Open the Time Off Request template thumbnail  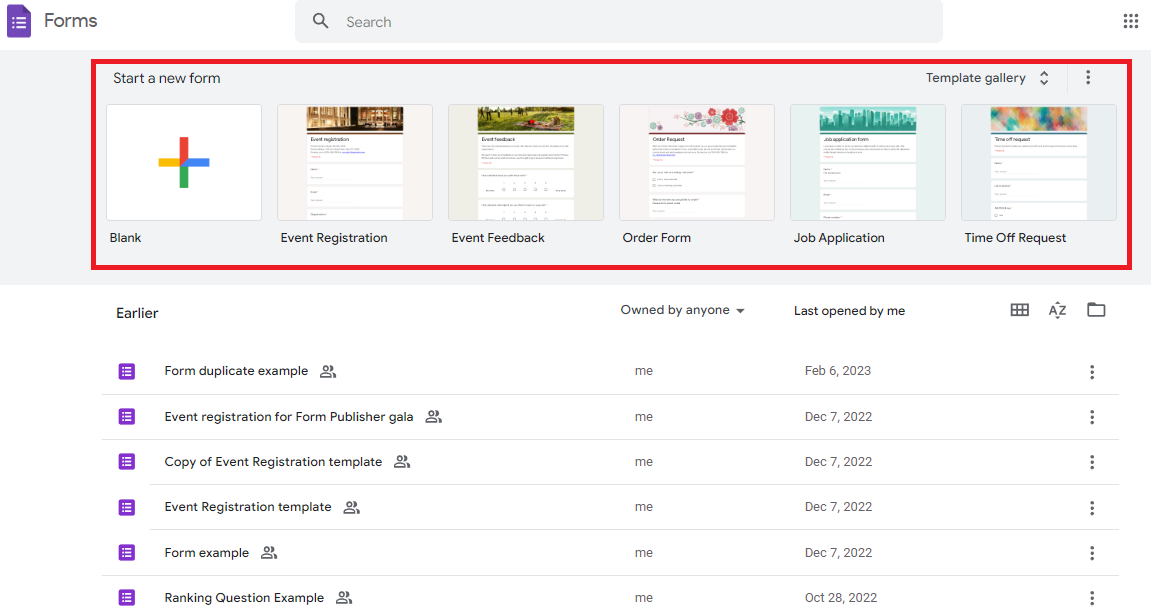pyautogui.click(x=1039, y=162)
